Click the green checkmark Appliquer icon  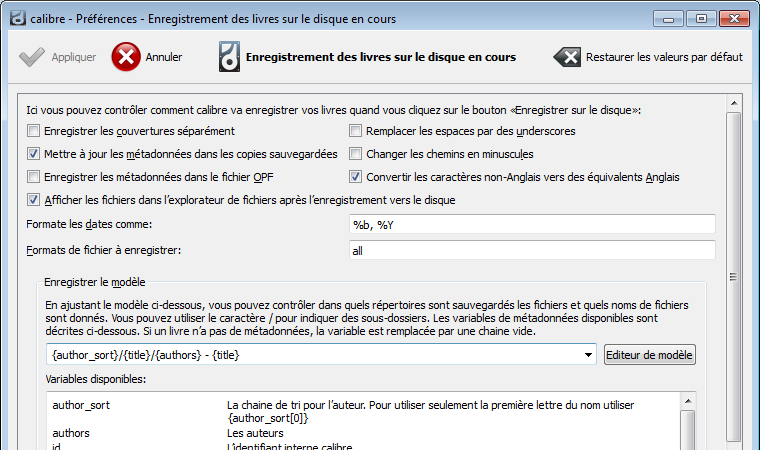pyautogui.click(x=32, y=57)
